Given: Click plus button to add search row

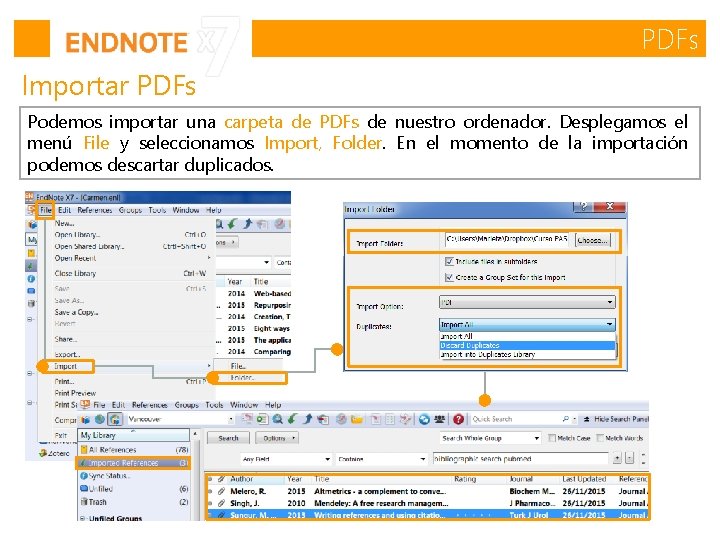Looking at the screenshot, I should click(x=617, y=458).
